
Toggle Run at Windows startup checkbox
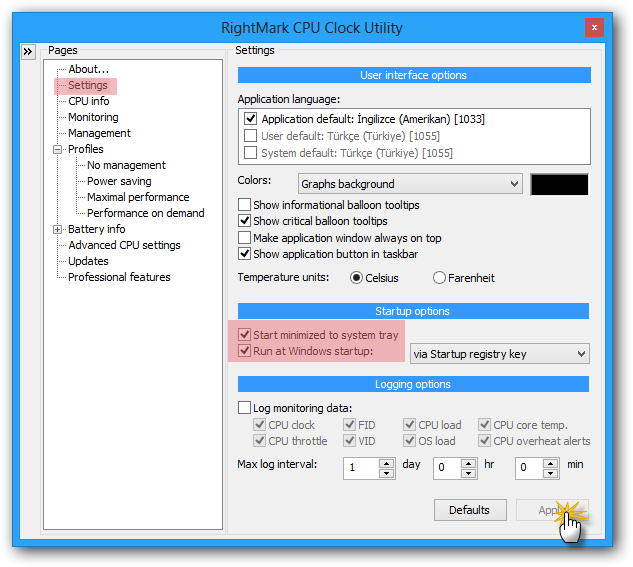pos(244,351)
